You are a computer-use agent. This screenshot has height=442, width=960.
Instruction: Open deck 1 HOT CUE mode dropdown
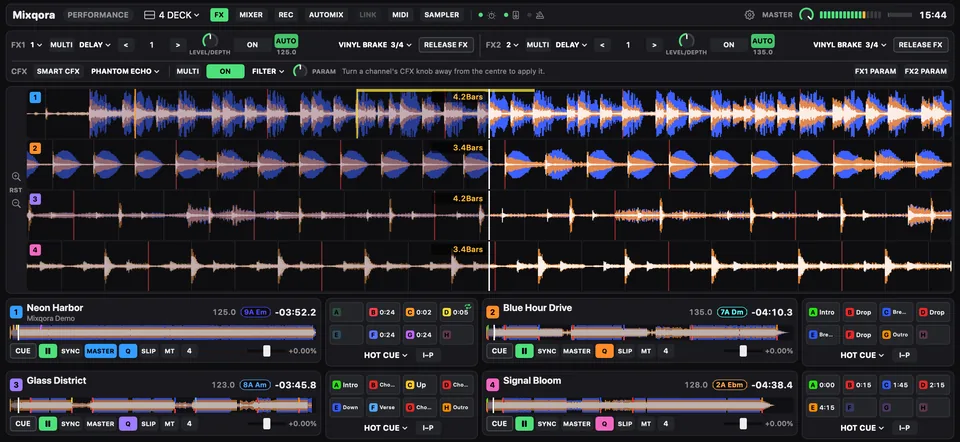tap(386, 355)
